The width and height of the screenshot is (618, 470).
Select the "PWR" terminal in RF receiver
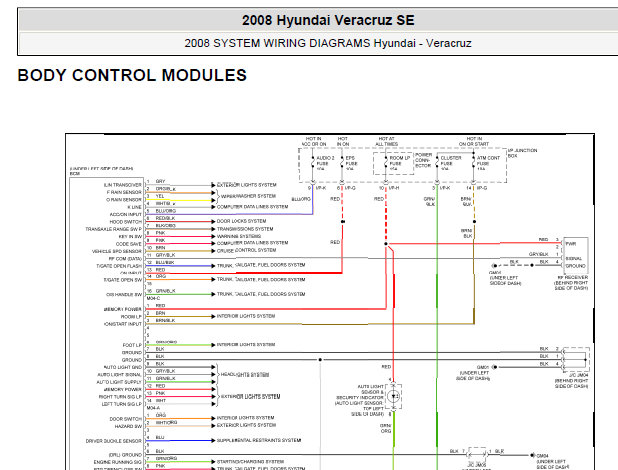tap(570, 244)
